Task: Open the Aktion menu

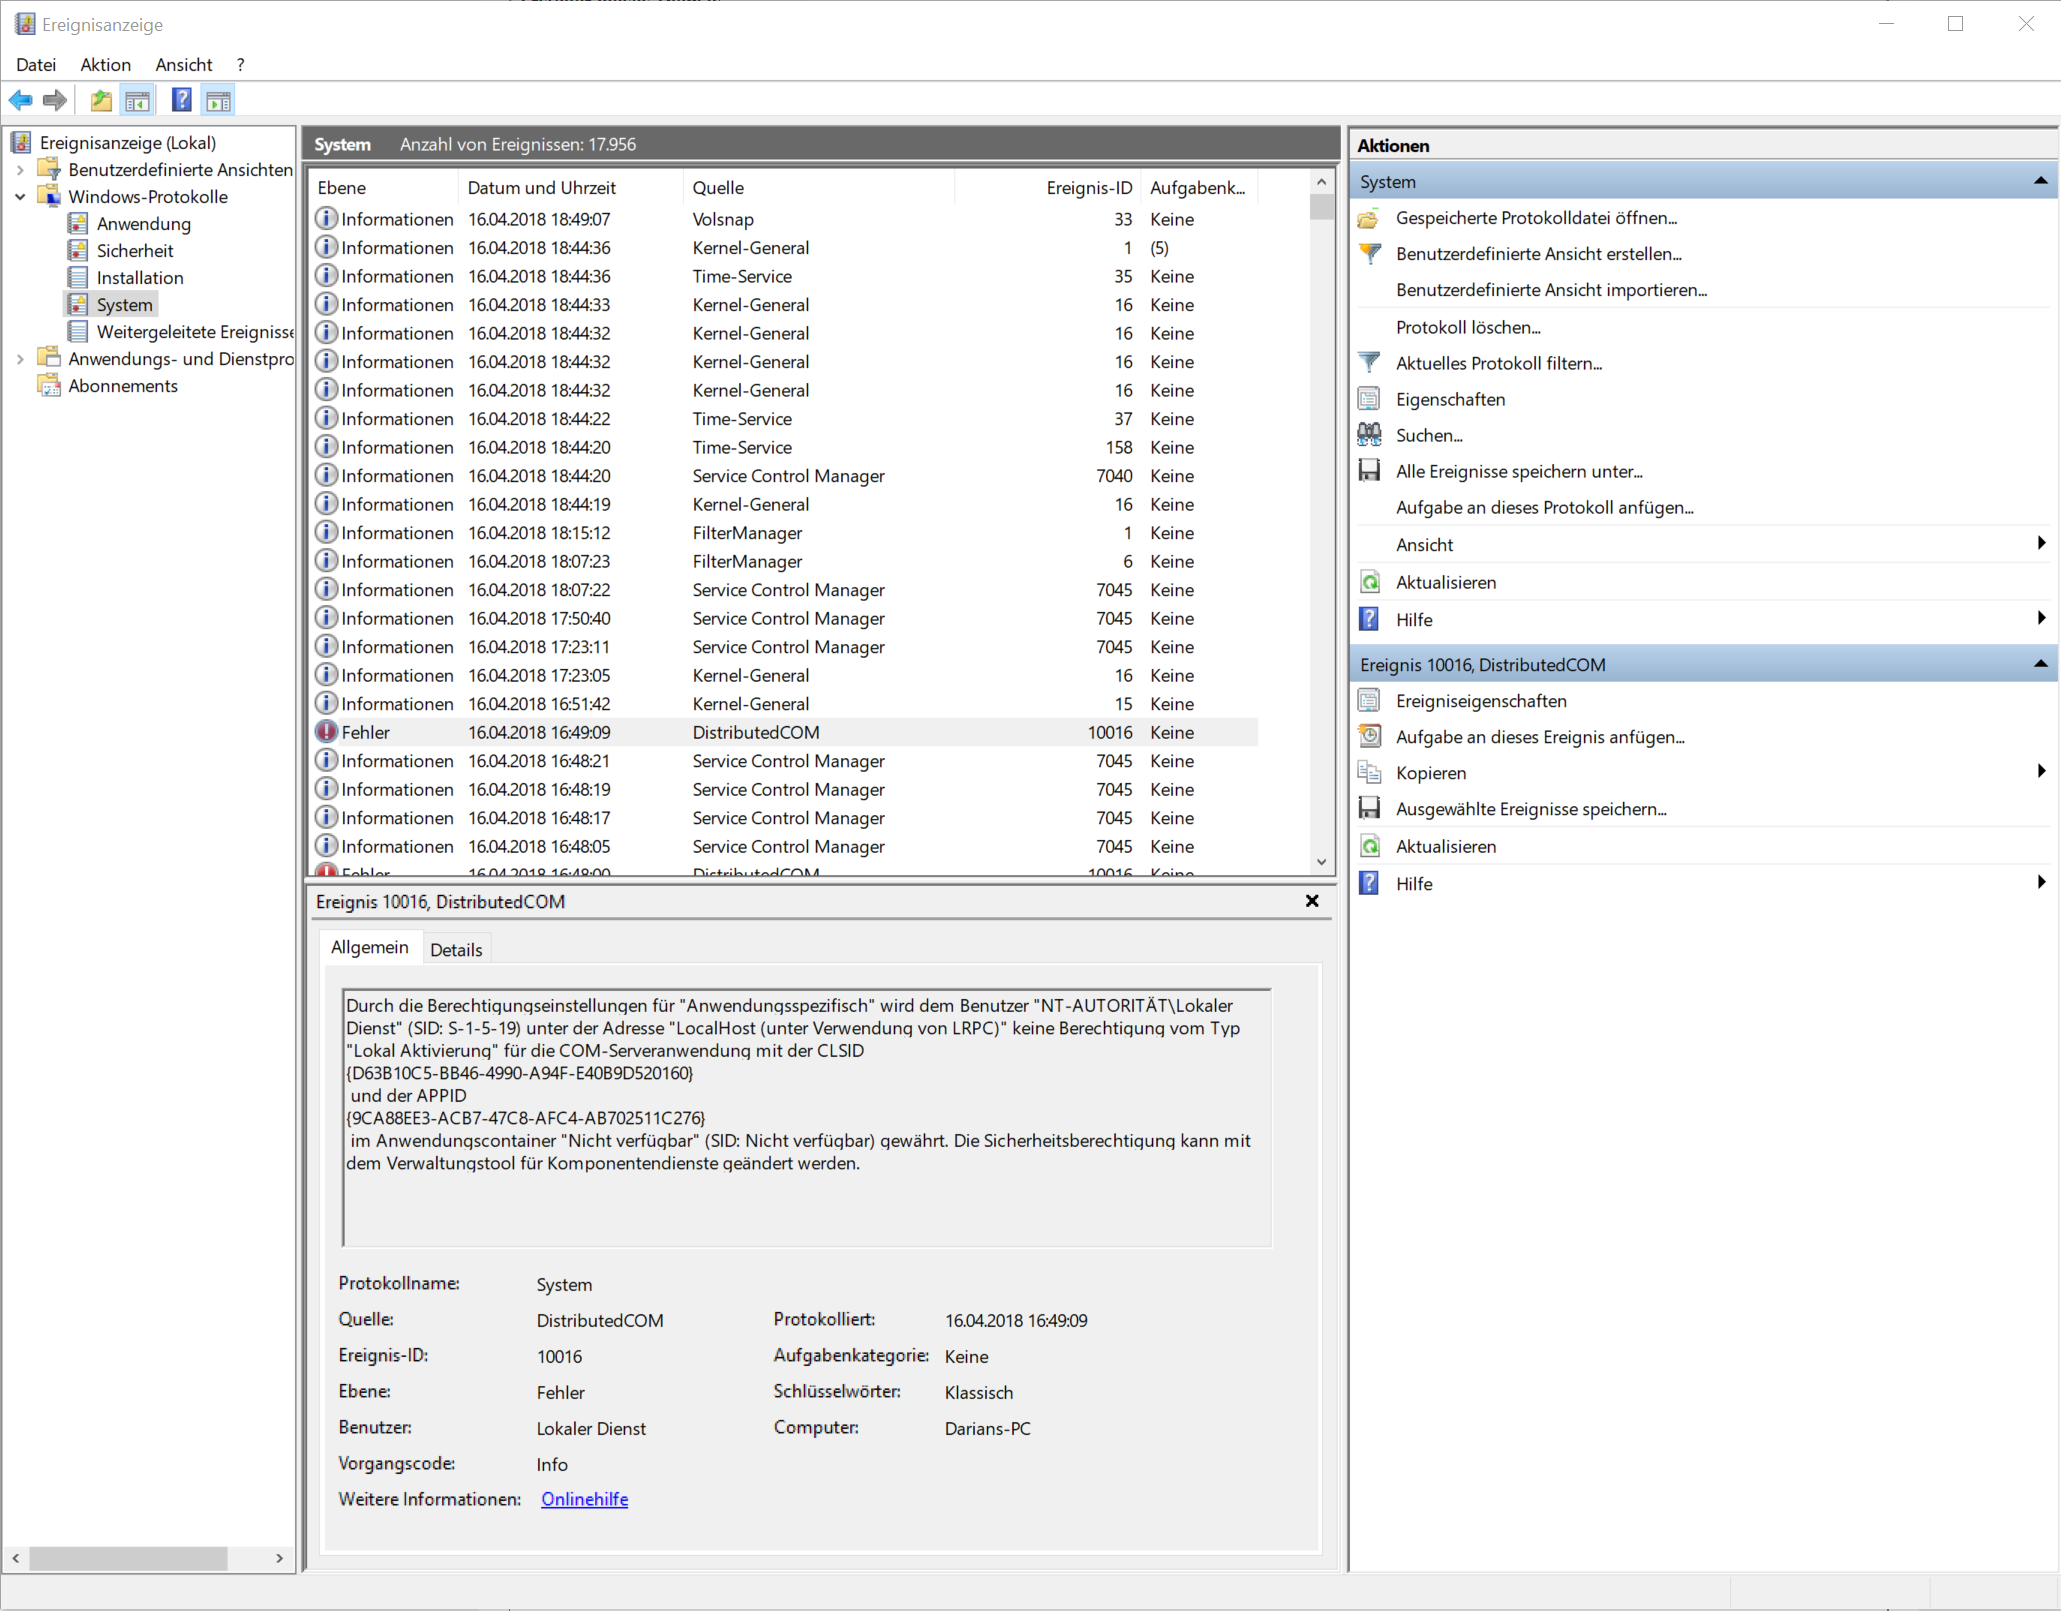Action: coord(105,65)
